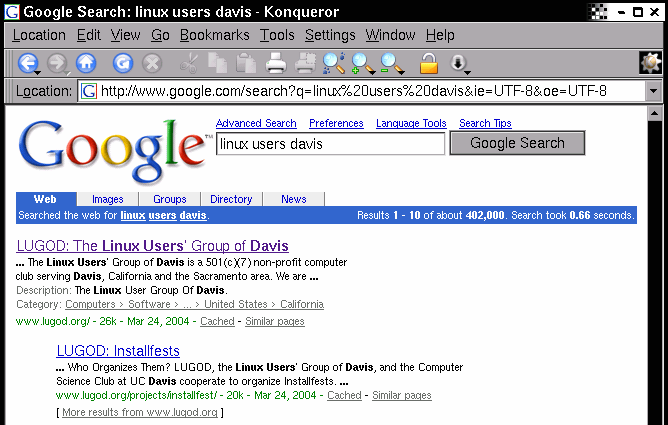Click the padlock Security icon
668x425 pixels.
coord(428,64)
